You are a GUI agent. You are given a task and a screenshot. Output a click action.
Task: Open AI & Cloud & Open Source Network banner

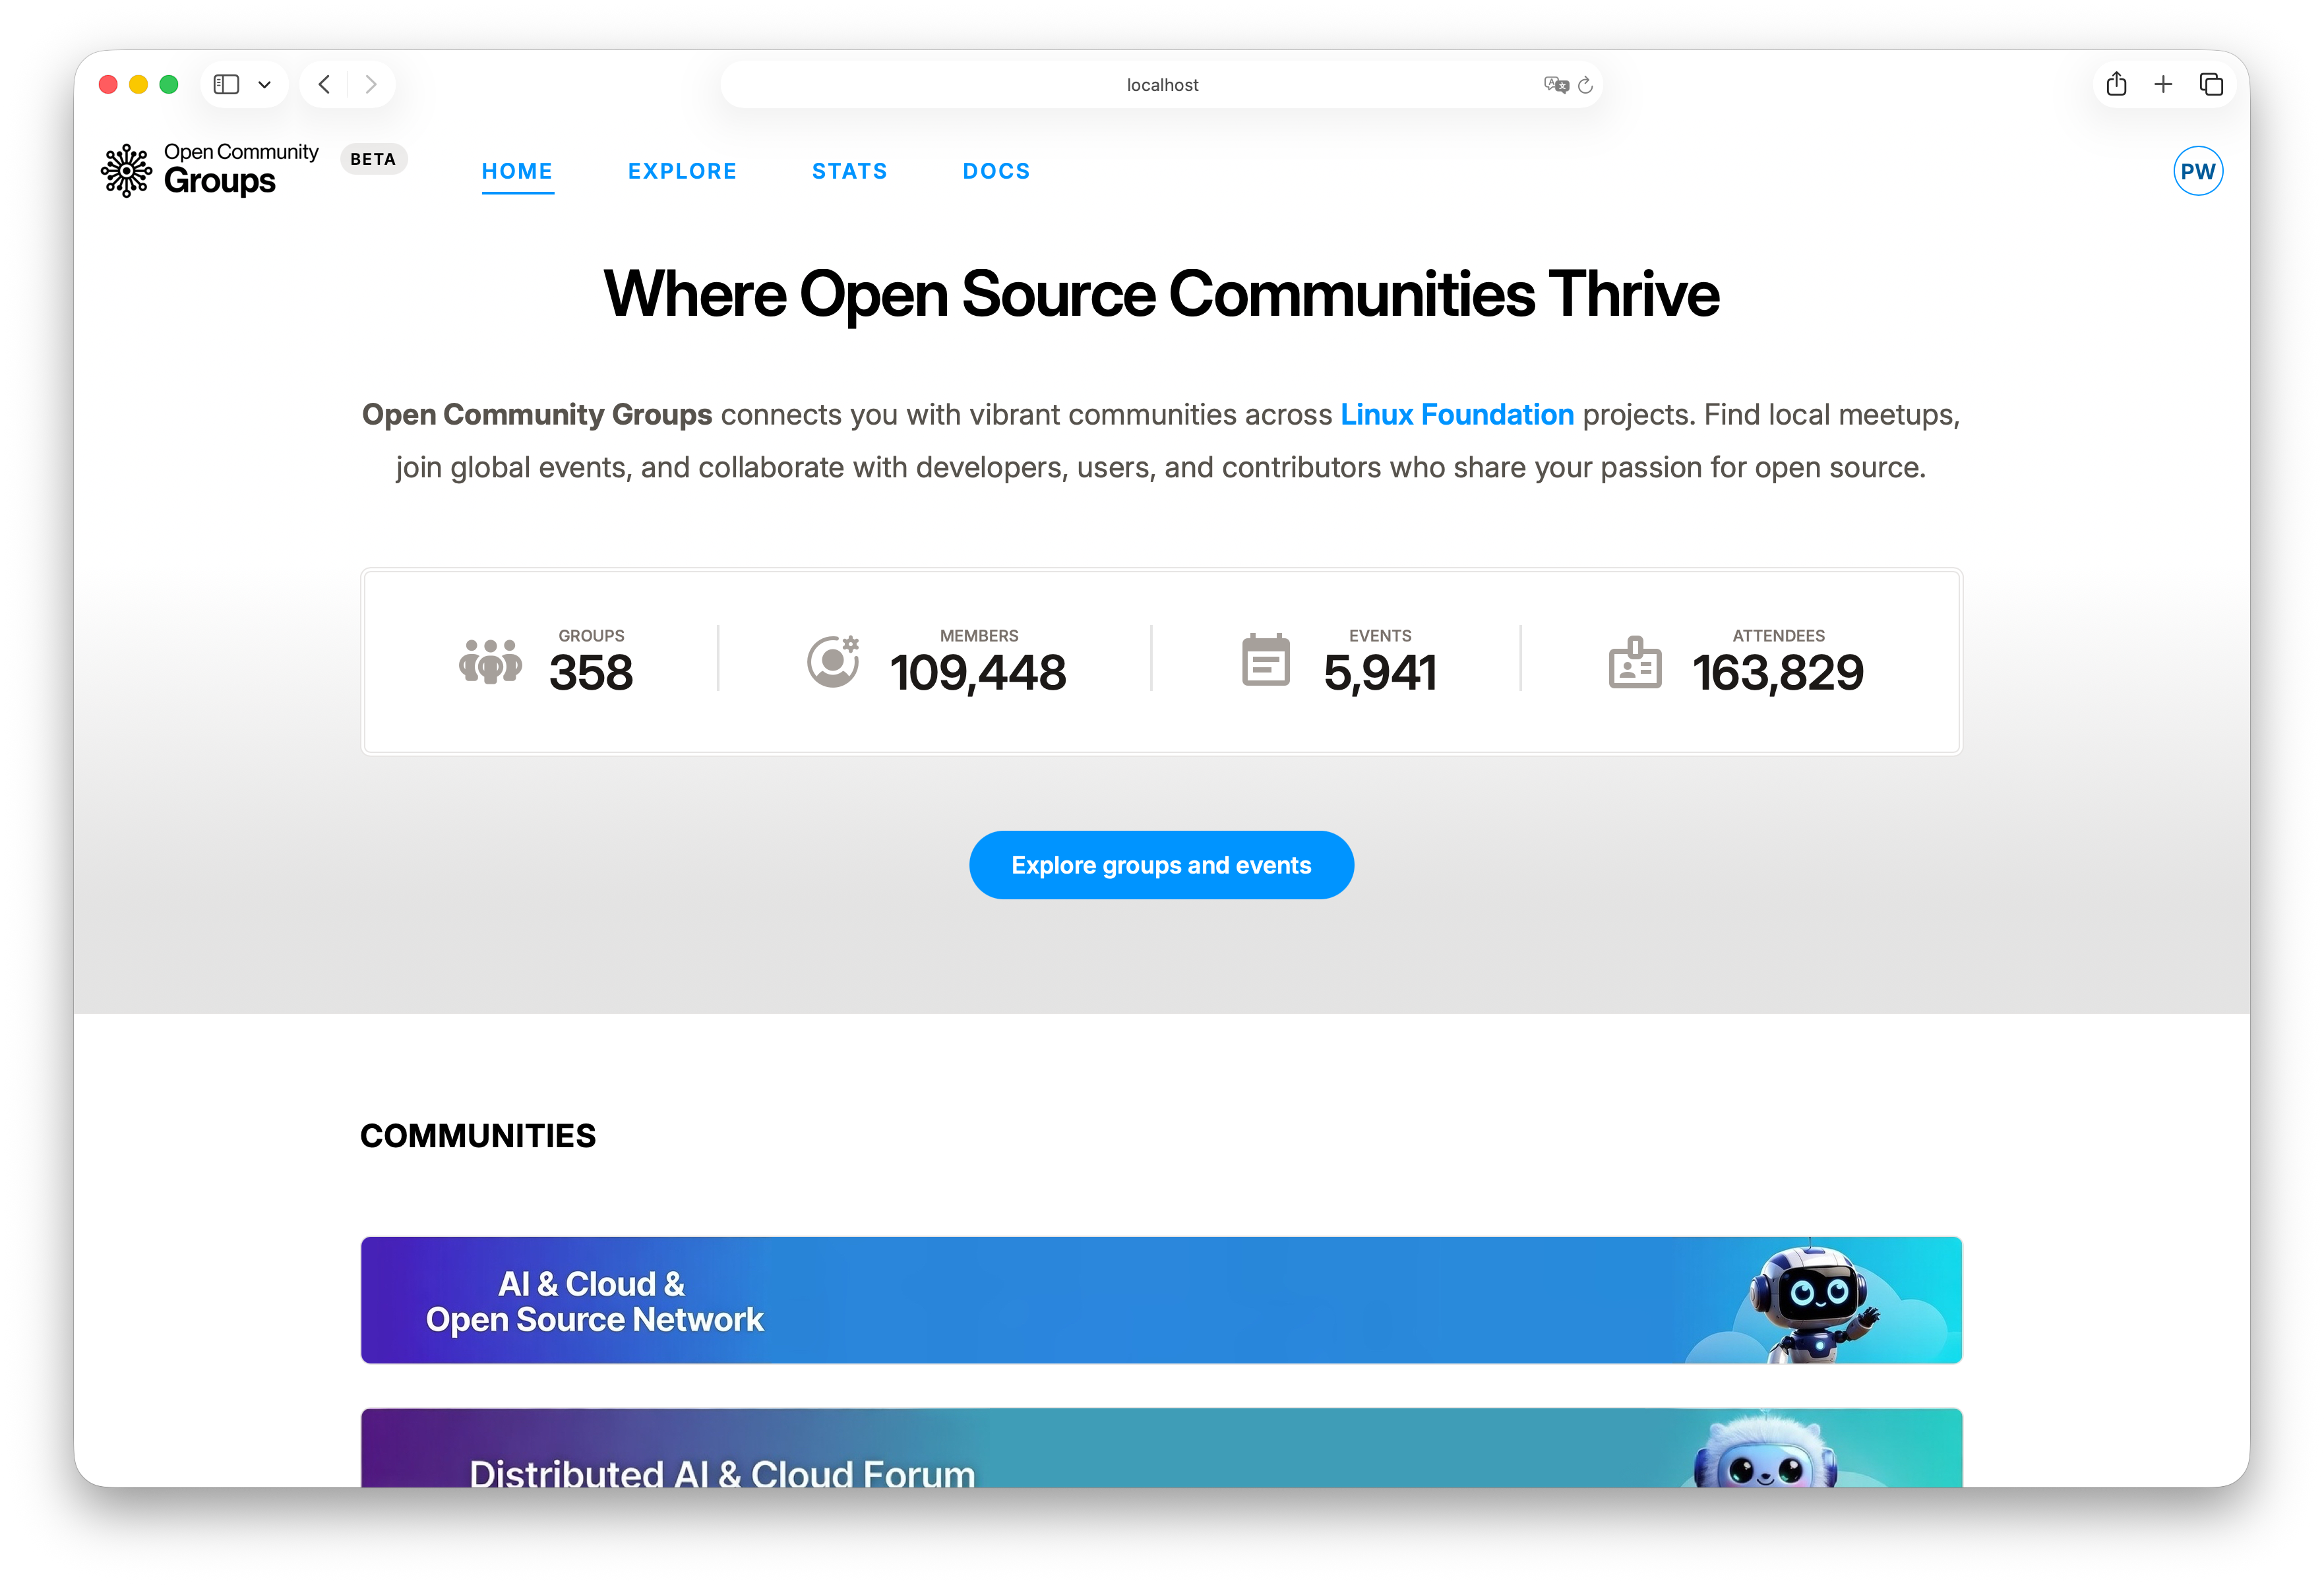(x=1161, y=1300)
